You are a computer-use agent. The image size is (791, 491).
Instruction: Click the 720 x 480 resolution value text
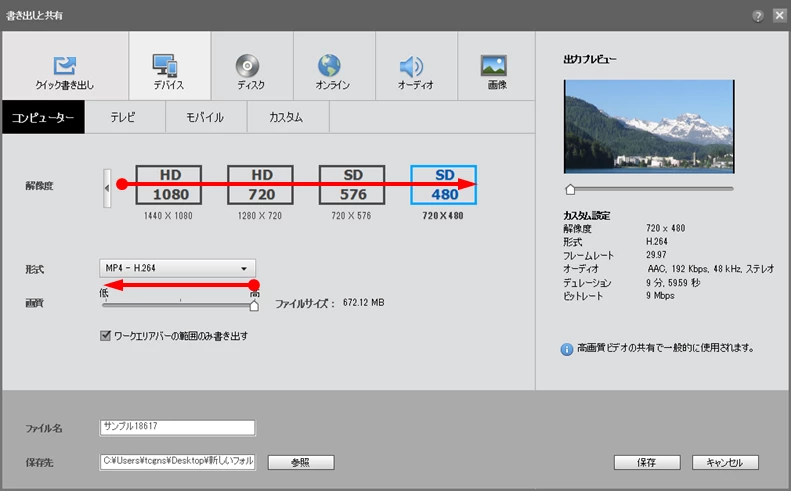coord(666,228)
